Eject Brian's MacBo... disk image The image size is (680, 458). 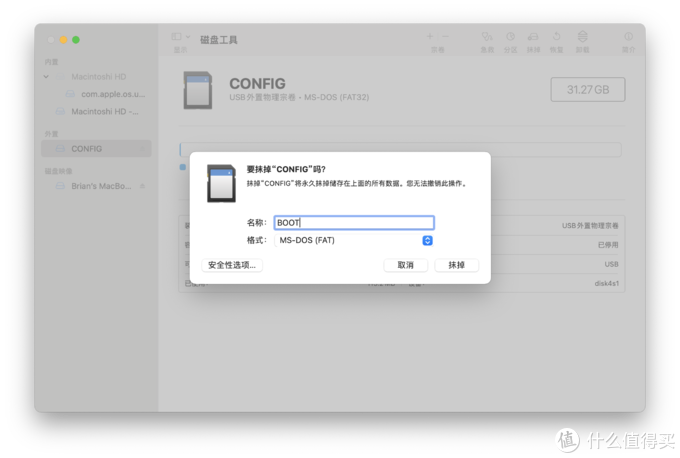(x=143, y=186)
